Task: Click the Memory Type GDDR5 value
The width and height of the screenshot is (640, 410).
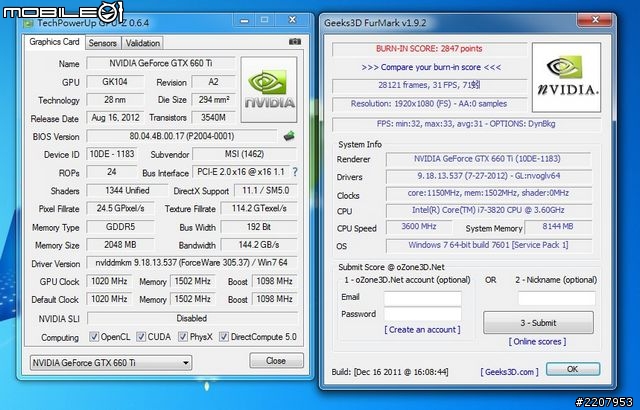Action: (120, 227)
